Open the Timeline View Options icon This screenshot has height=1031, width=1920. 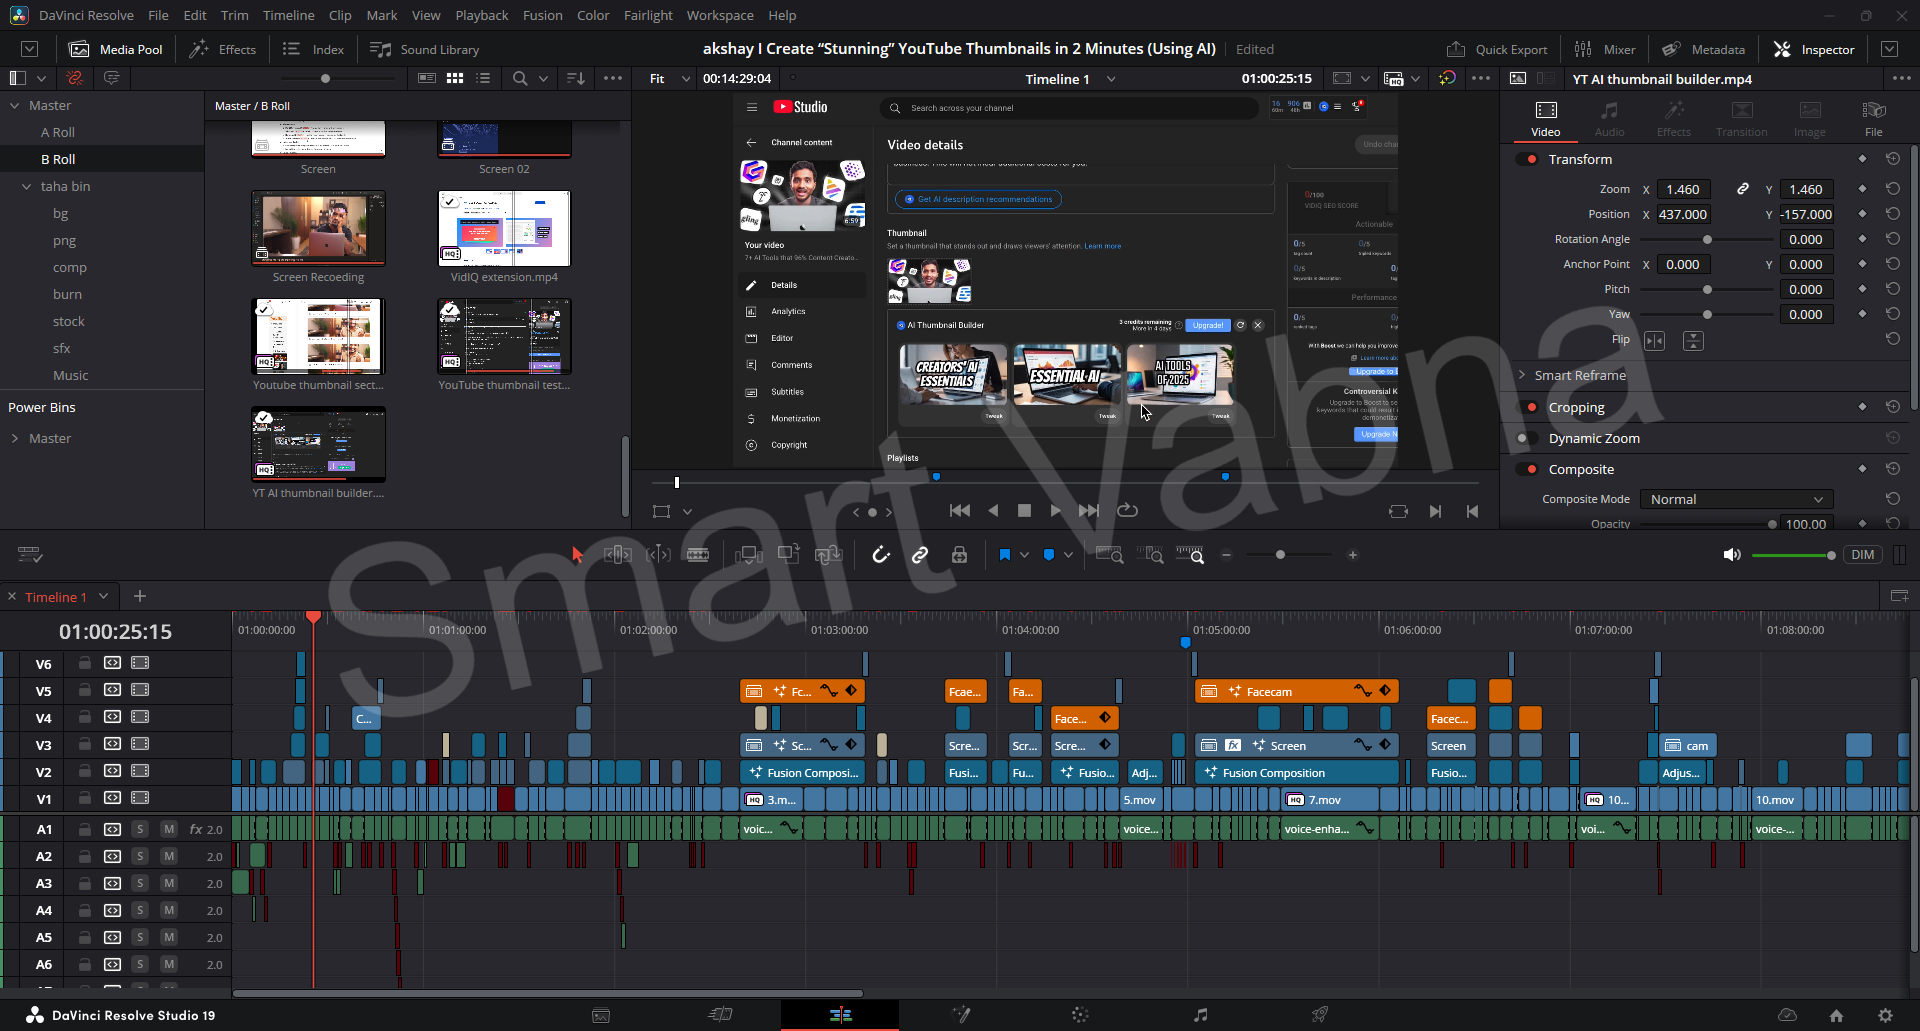coord(30,555)
